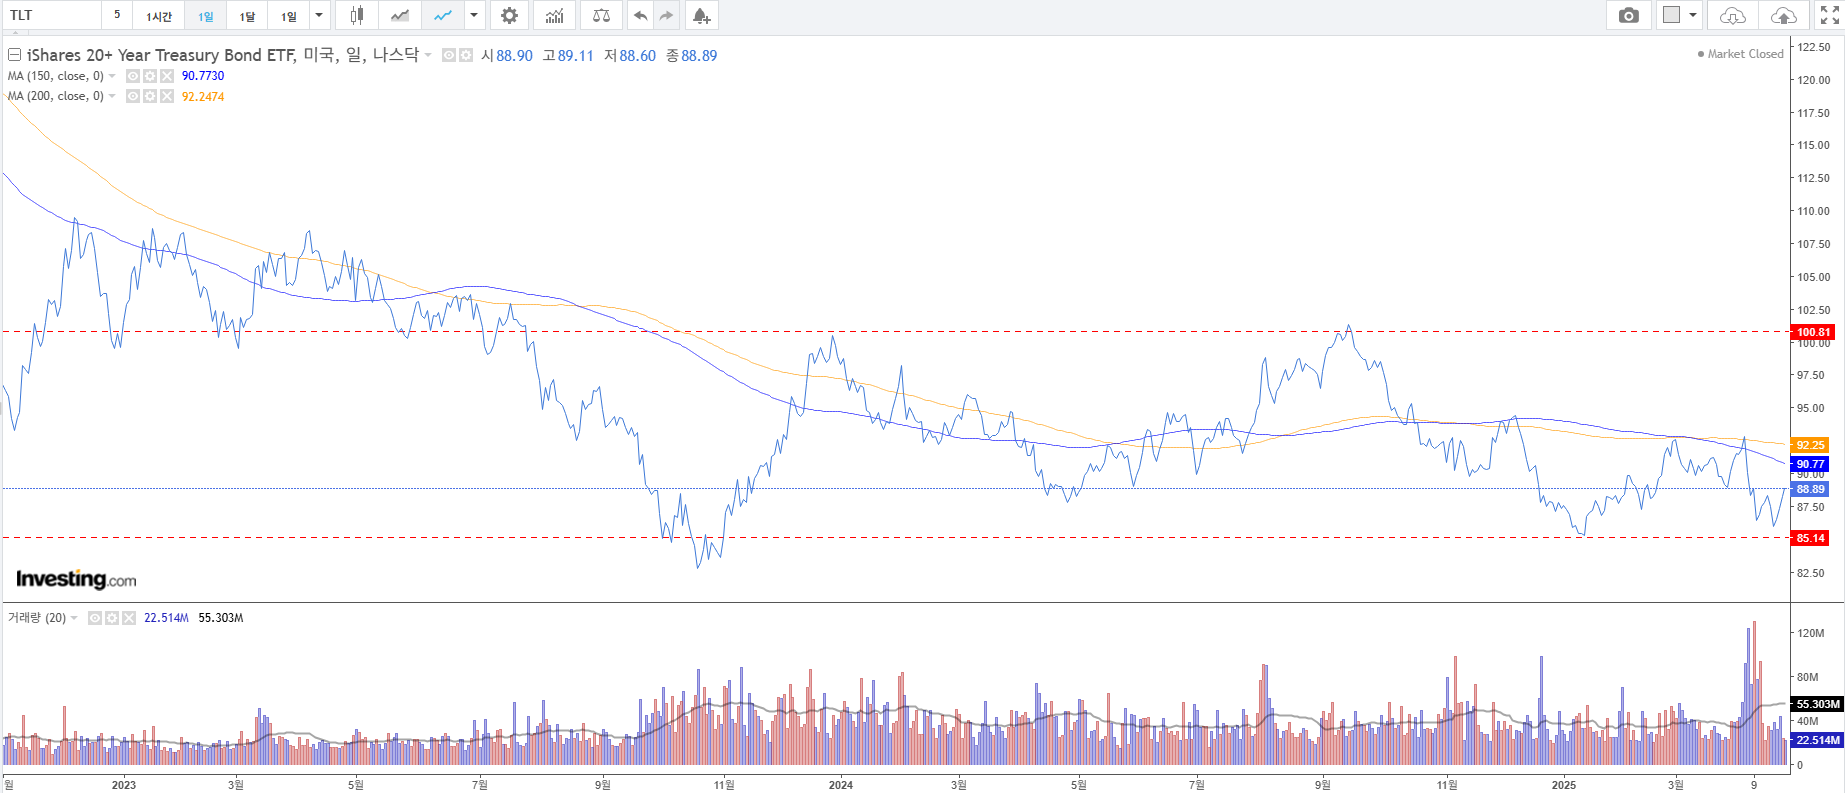Open settings for 거래량 (20) indicator
This screenshot has width=1845, height=793.
click(112, 618)
